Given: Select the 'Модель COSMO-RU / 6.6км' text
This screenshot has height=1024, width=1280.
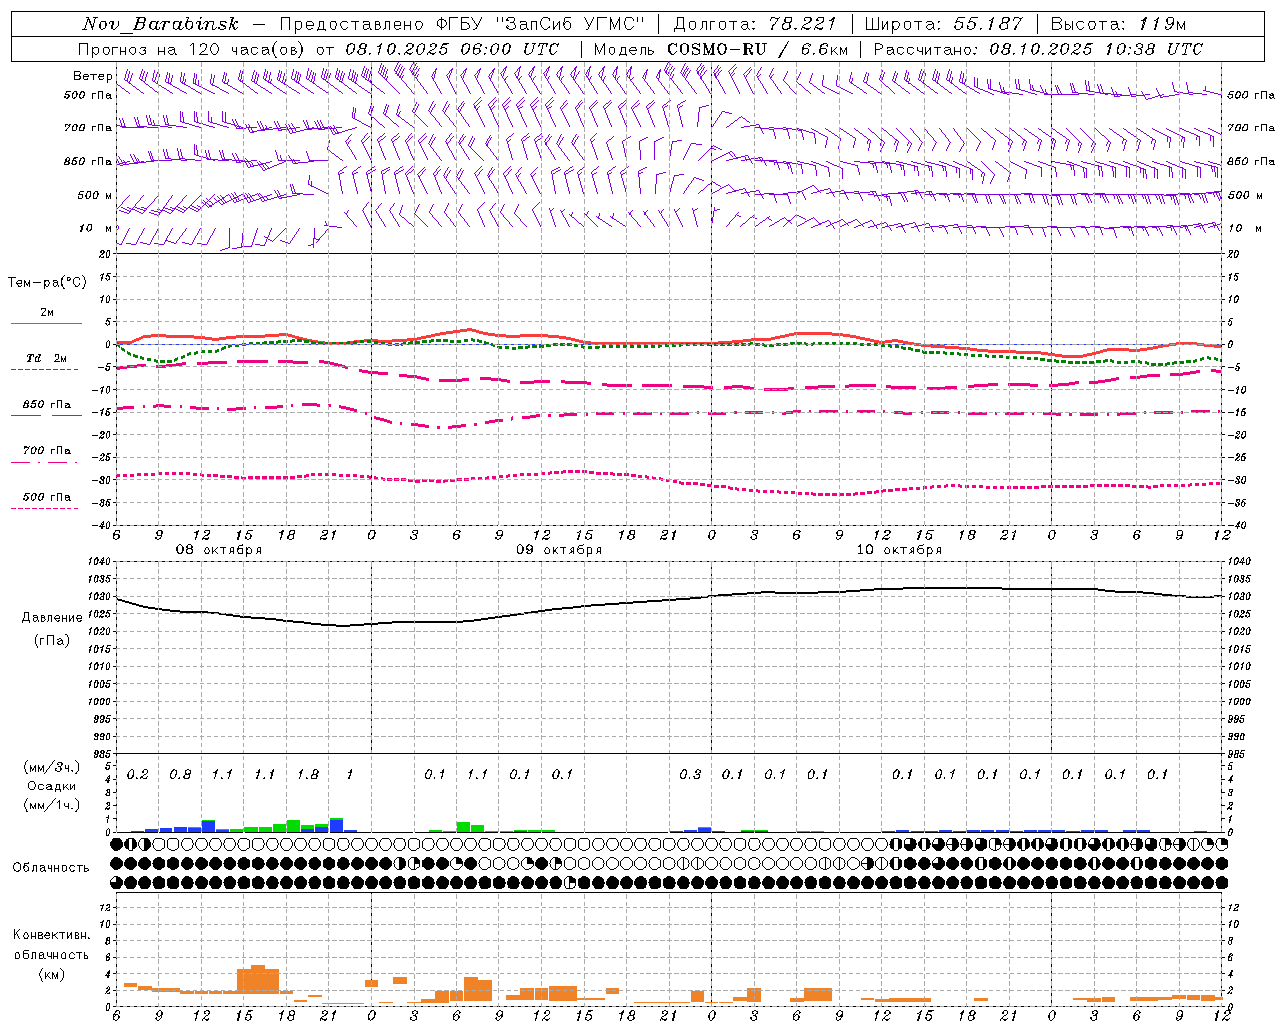Looking at the screenshot, I should 721,49.
